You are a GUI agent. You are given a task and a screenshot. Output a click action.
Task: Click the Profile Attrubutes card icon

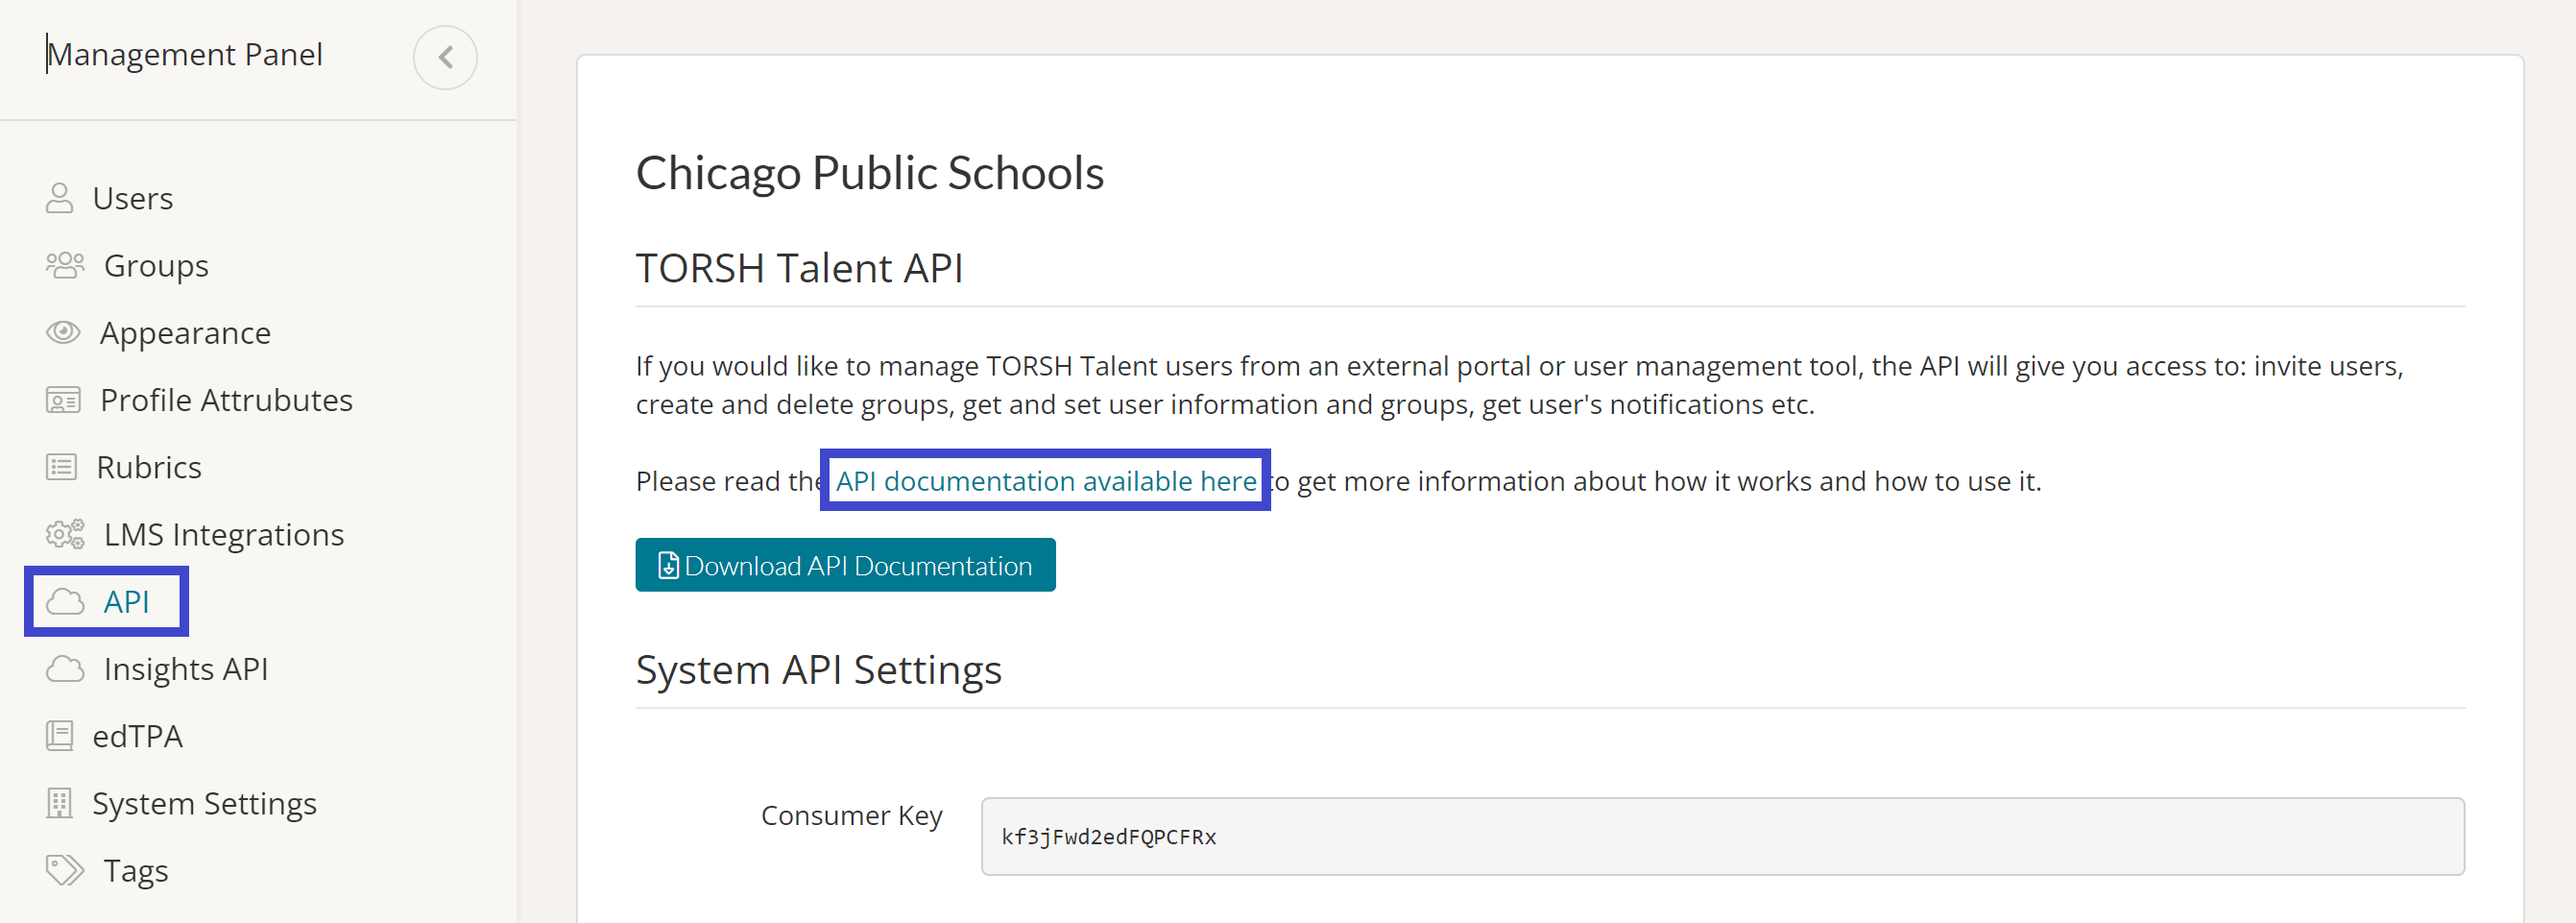(63, 400)
